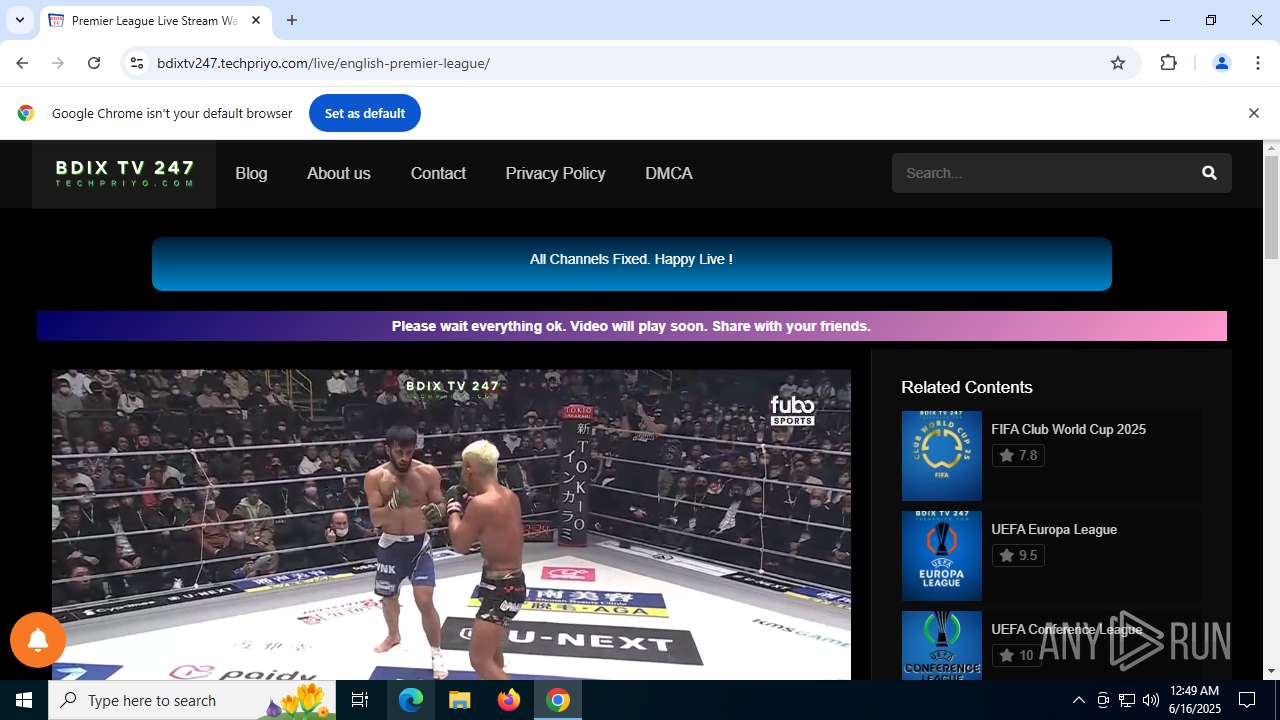Open the Contact page
Viewport: 1280px width, 720px height.
pyautogui.click(x=438, y=173)
